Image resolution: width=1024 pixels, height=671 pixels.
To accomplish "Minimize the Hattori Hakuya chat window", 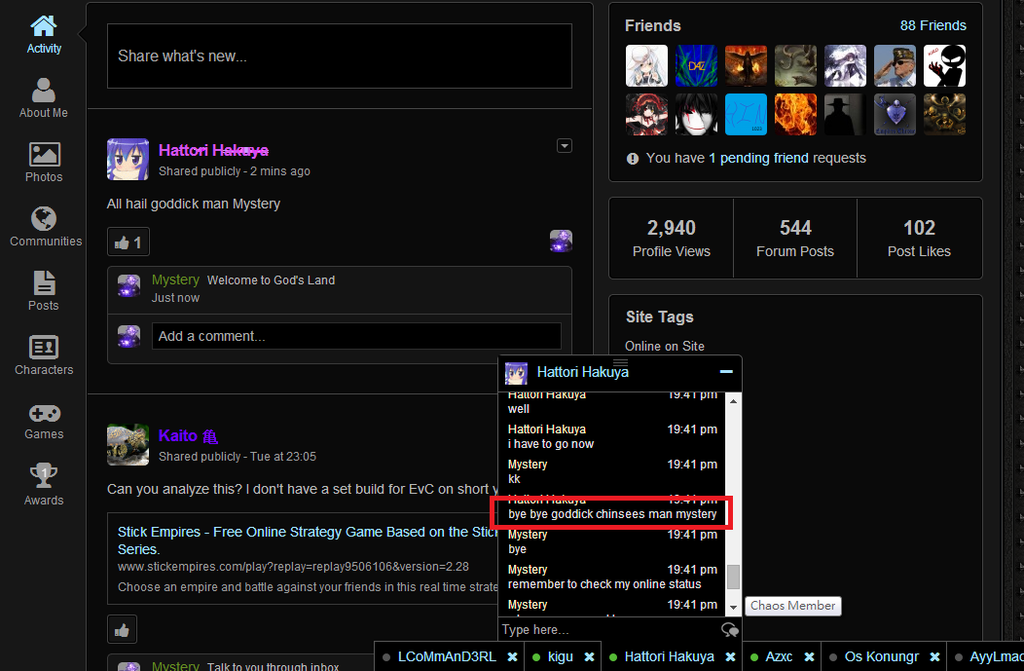I will 726,372.
